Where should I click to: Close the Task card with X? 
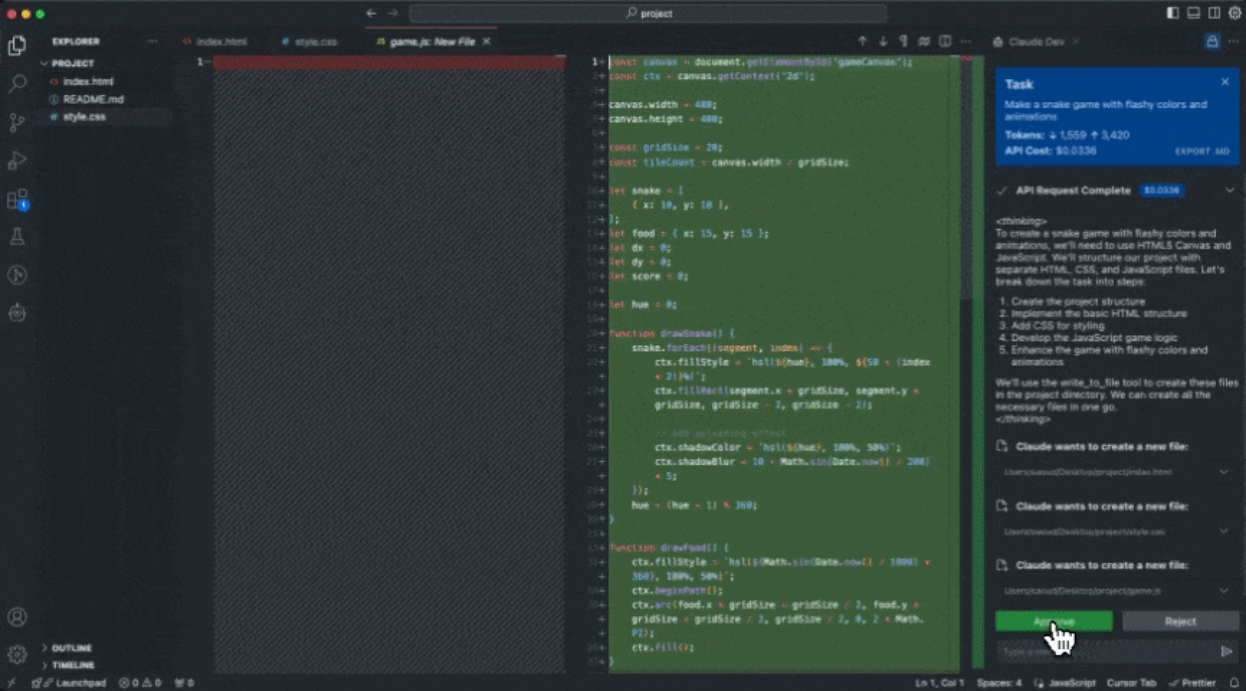(1225, 82)
